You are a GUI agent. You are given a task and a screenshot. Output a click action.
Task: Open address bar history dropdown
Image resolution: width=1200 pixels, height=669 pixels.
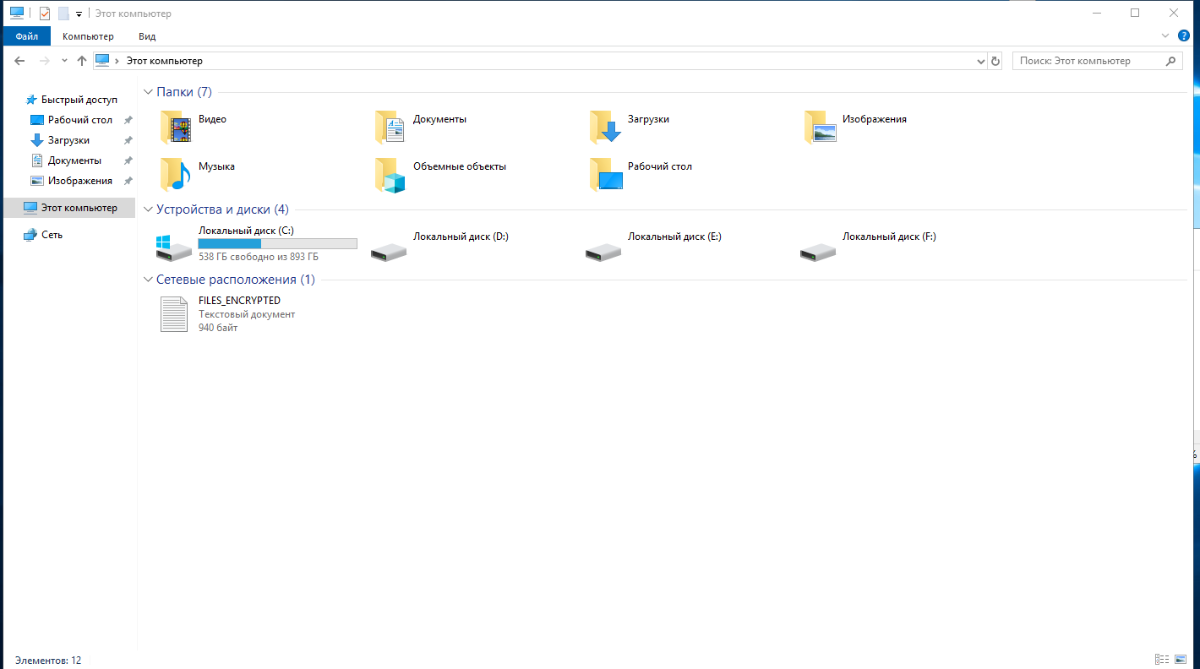click(981, 61)
